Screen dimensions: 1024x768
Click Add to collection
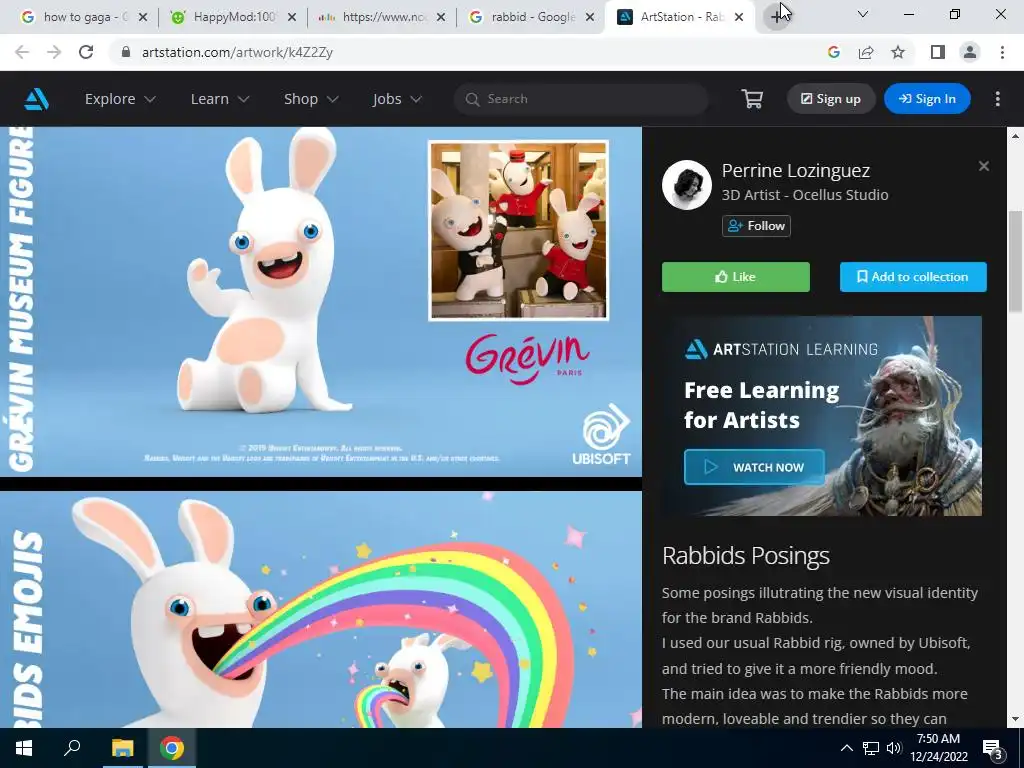[x=913, y=277]
